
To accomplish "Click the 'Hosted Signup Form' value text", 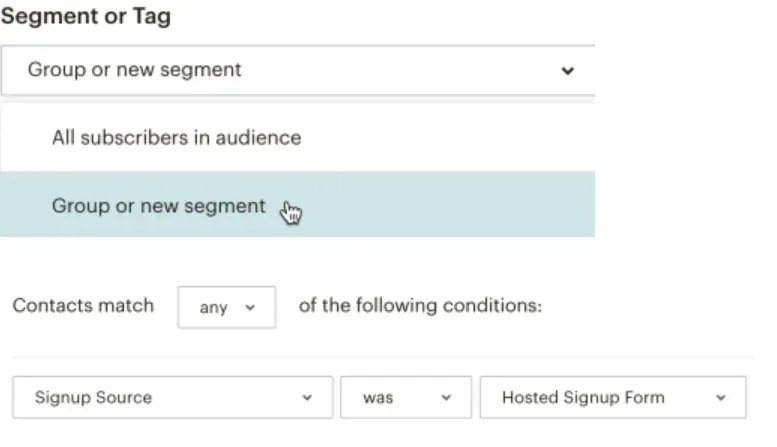I will tap(583, 397).
